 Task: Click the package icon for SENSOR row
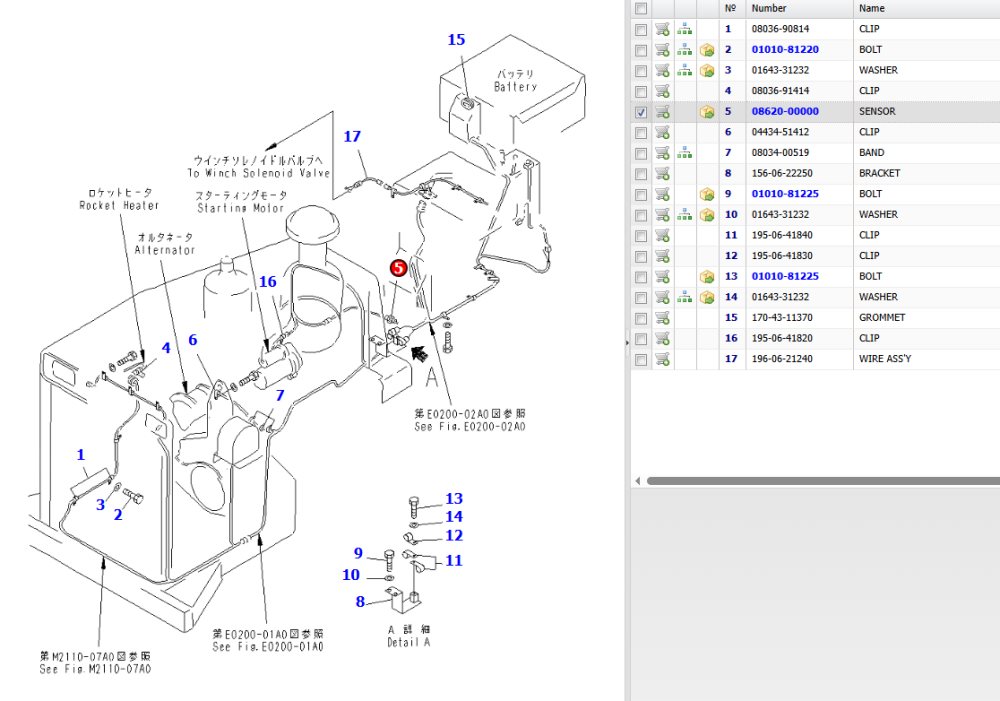(707, 112)
